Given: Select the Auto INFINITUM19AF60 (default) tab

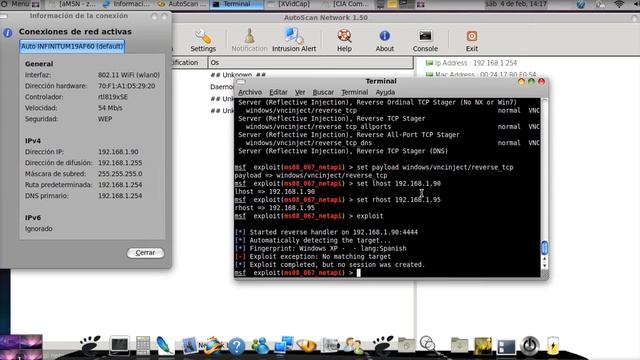Looking at the screenshot, I should (x=72, y=46).
